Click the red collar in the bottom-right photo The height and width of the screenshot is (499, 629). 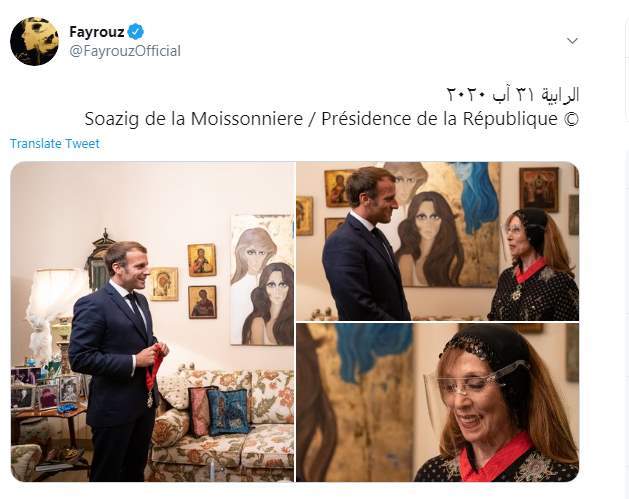(x=495, y=454)
